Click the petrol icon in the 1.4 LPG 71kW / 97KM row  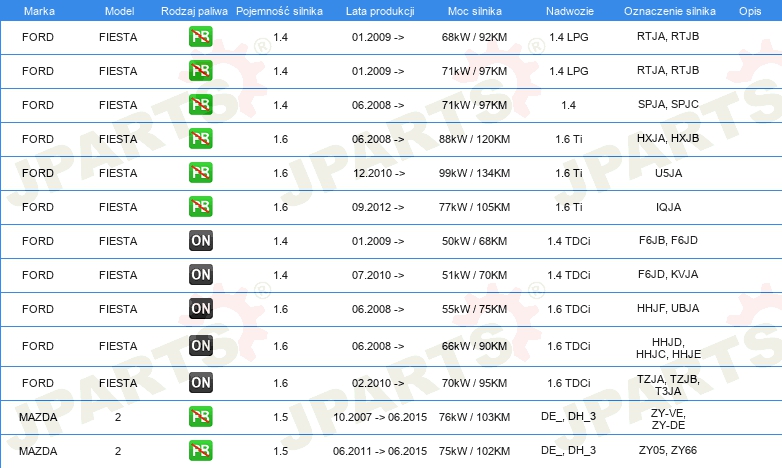(x=200, y=71)
